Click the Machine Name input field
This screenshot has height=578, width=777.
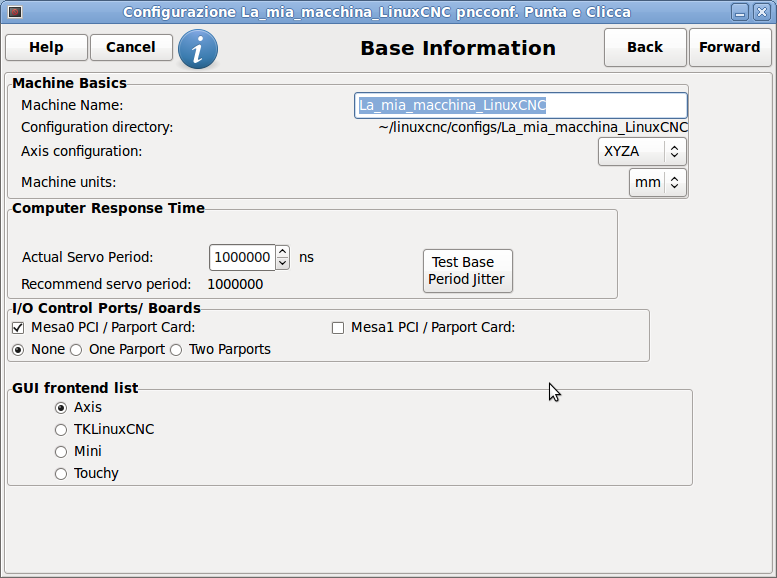[x=521, y=105]
